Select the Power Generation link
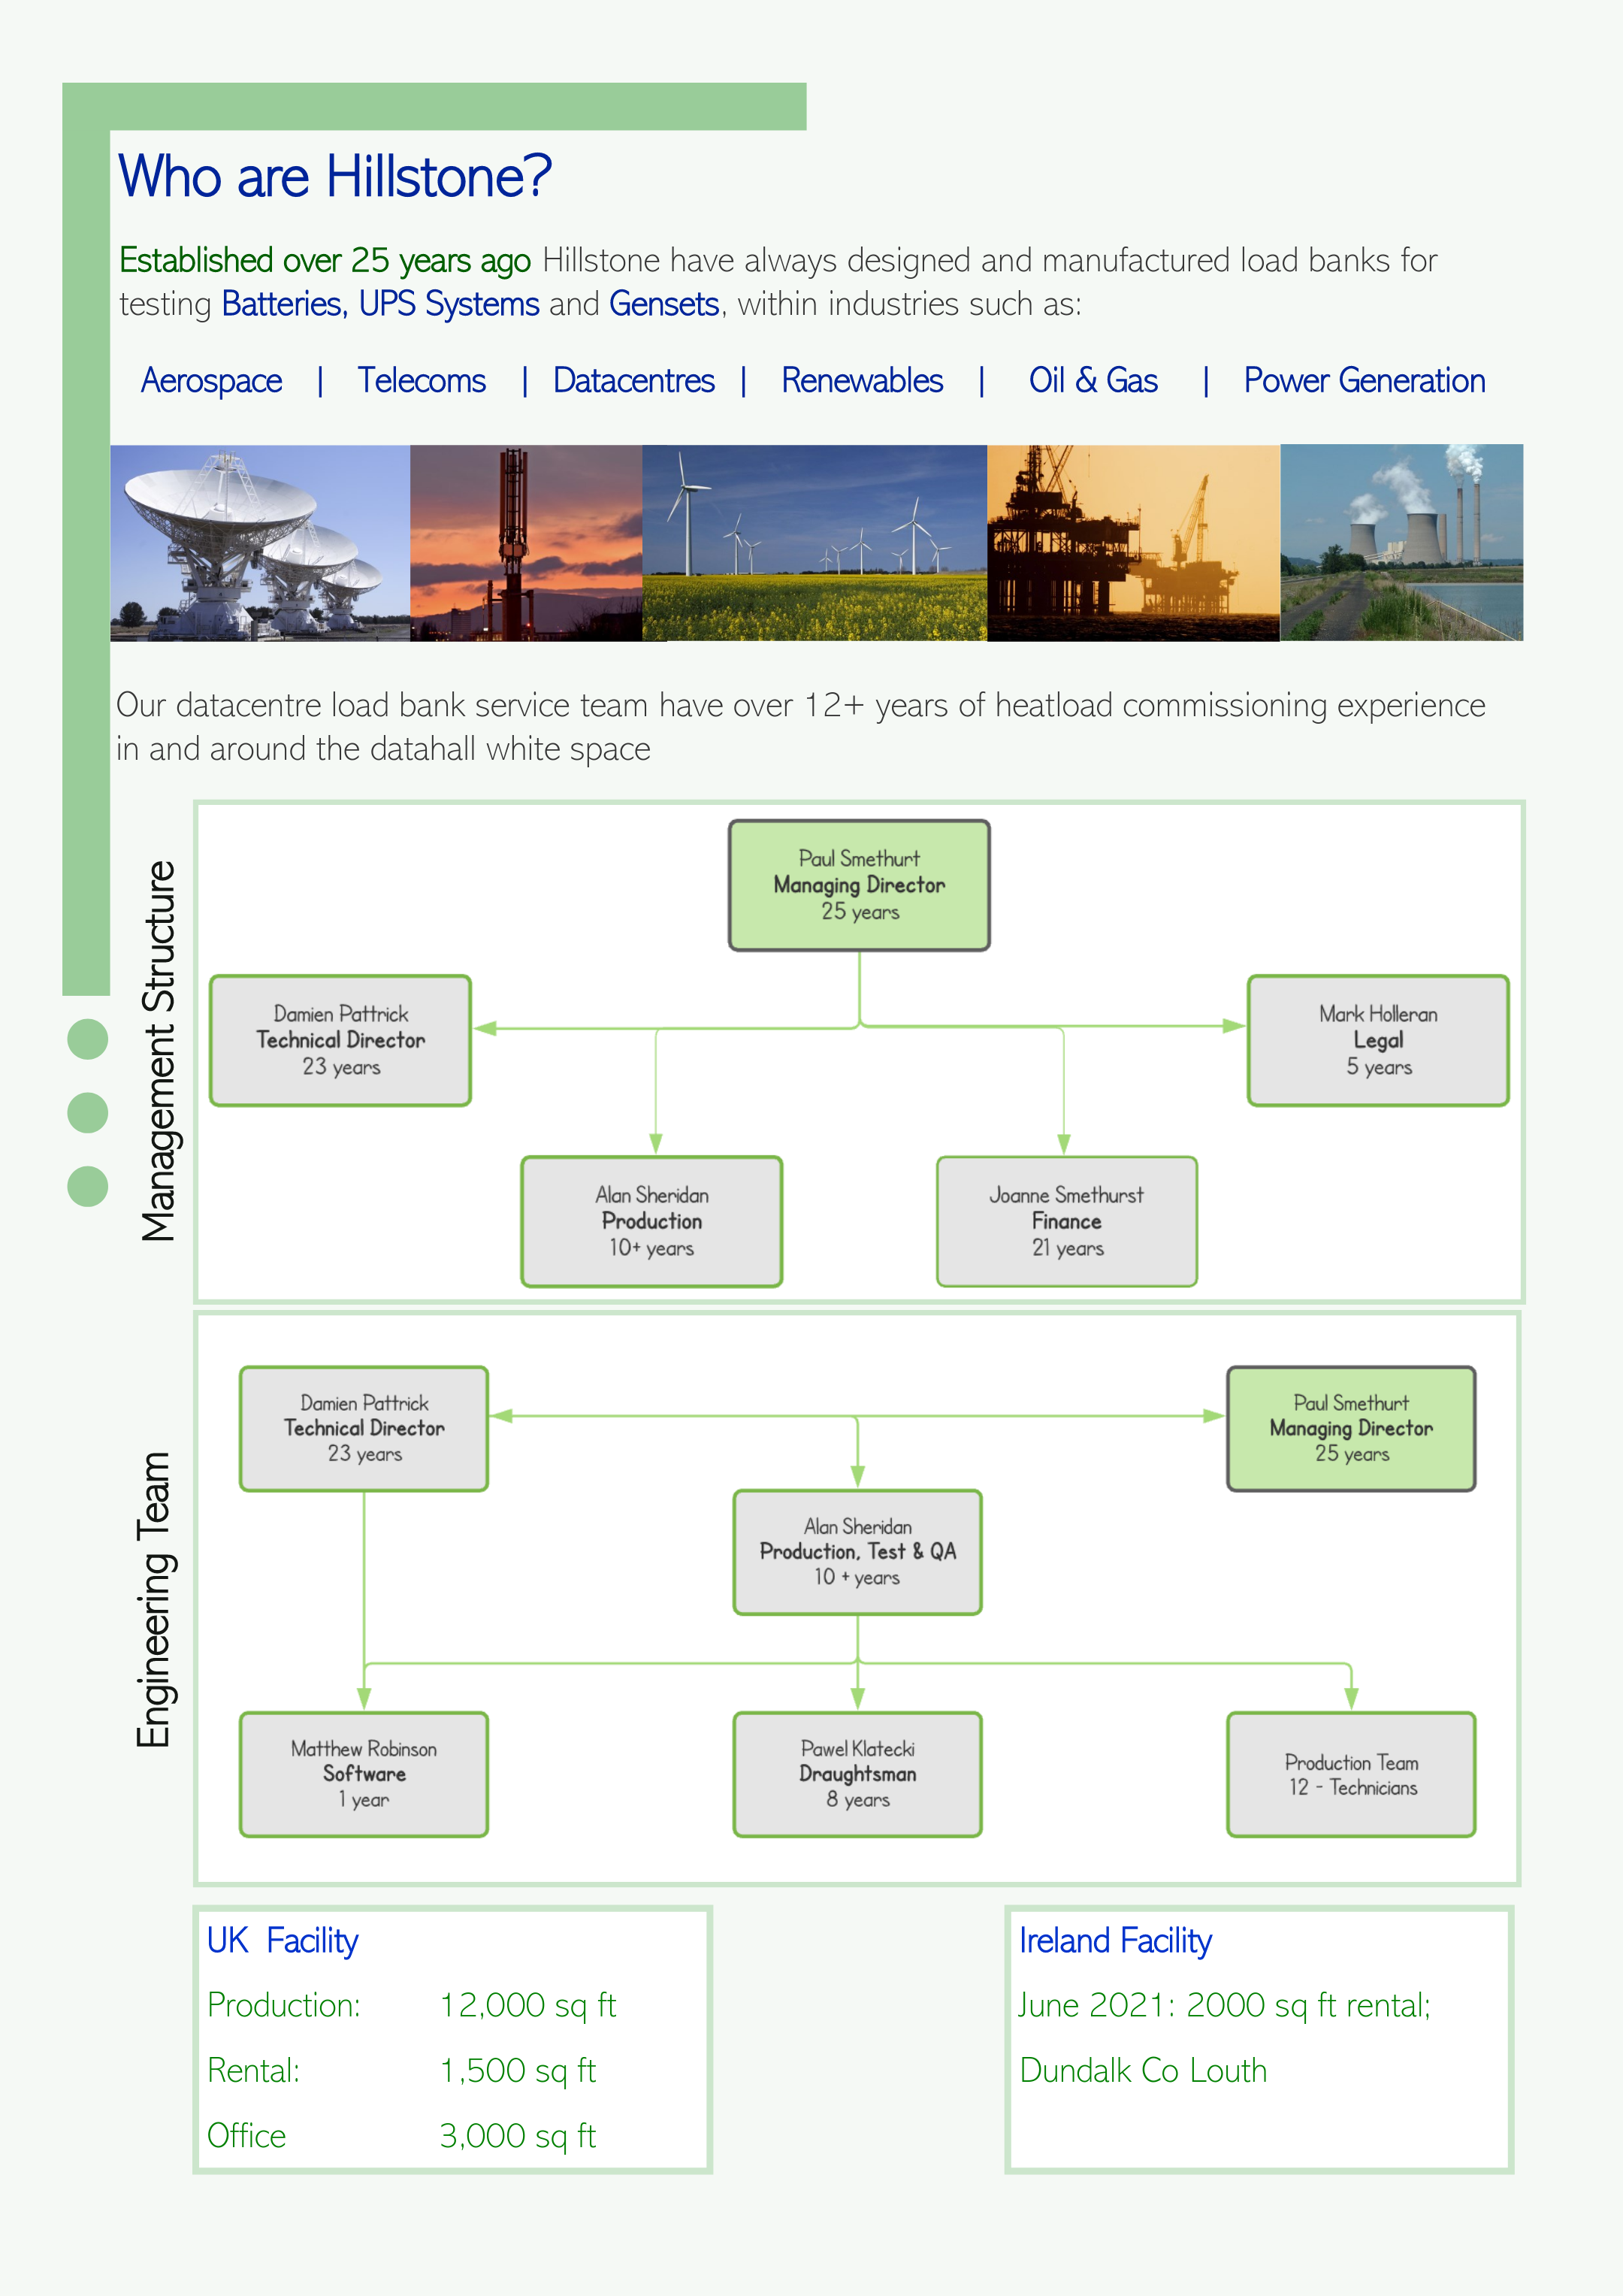The image size is (1623, 2296). (1364, 381)
